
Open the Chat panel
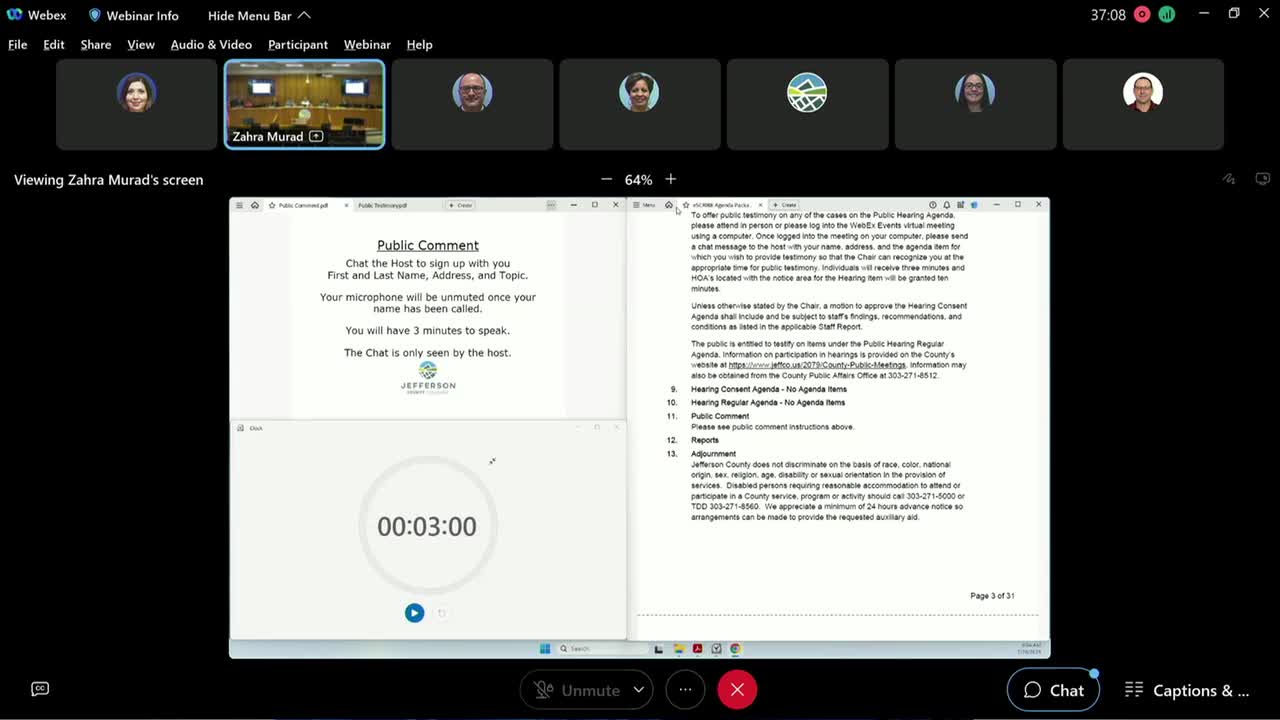tap(1053, 690)
